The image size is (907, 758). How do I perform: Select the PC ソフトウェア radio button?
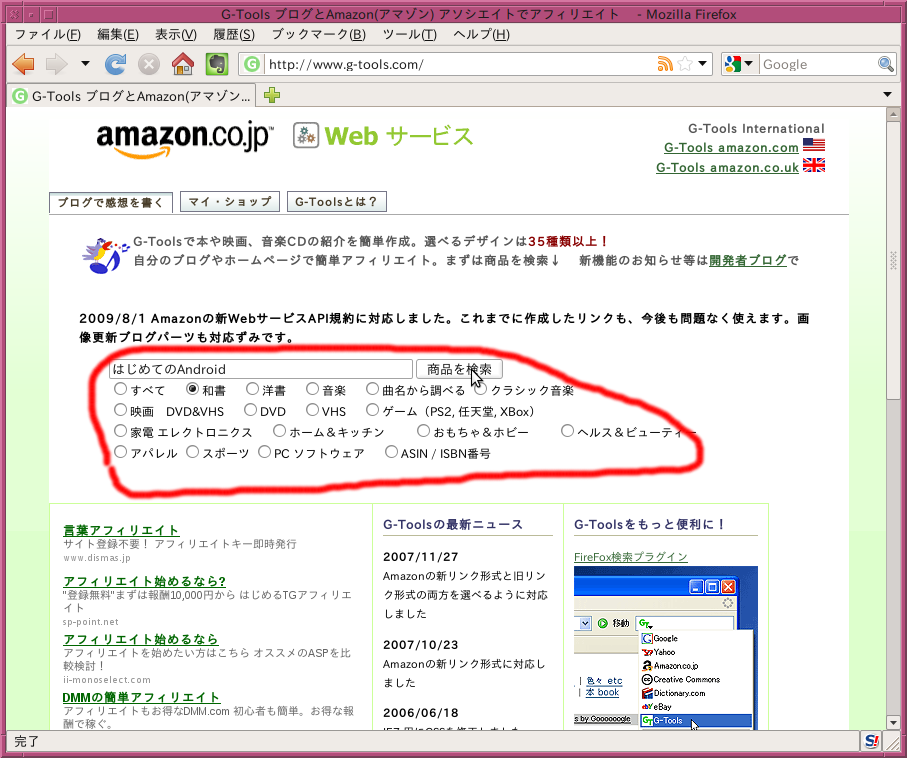pyautogui.click(x=264, y=451)
